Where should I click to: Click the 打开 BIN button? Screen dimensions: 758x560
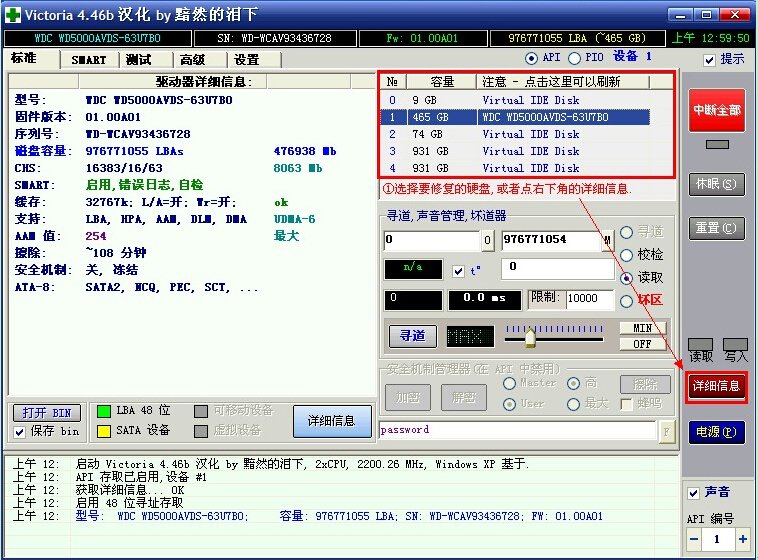[x=47, y=413]
